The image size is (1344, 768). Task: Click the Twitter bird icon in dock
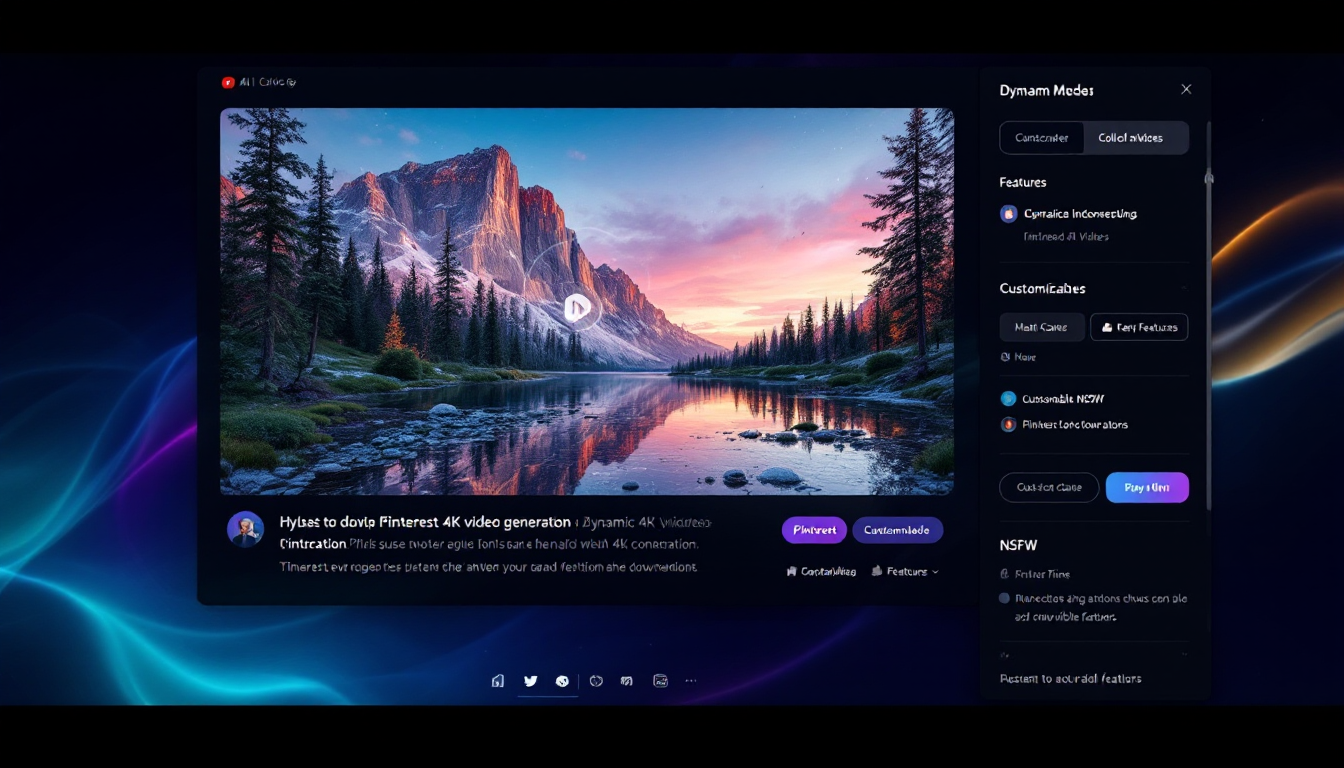pyautogui.click(x=530, y=681)
